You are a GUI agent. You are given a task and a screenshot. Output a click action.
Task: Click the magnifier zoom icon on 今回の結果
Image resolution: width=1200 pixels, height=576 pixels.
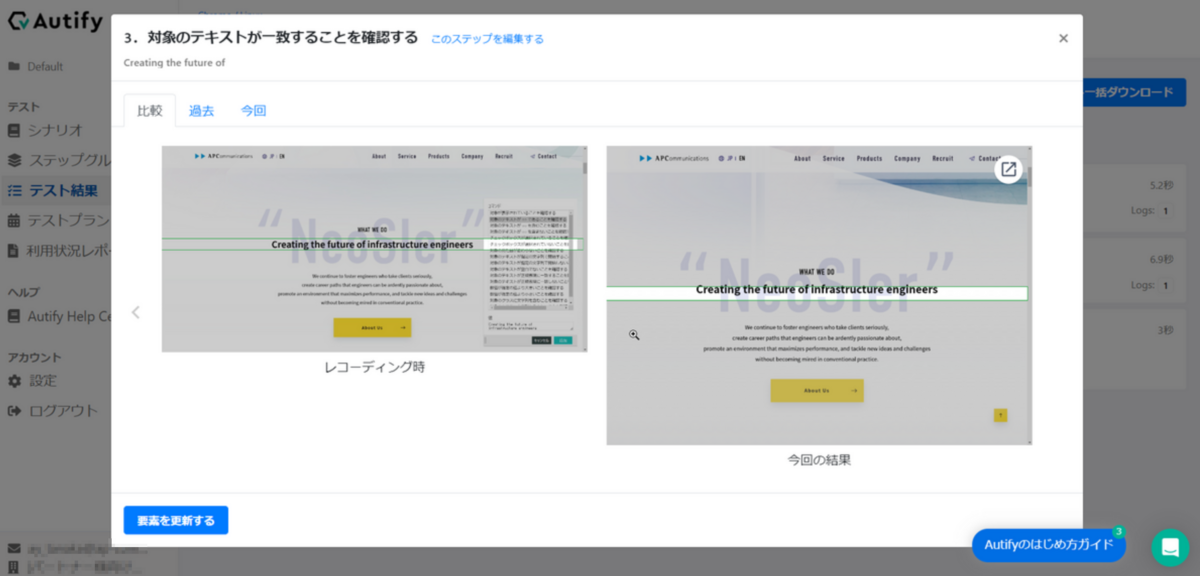coord(633,334)
